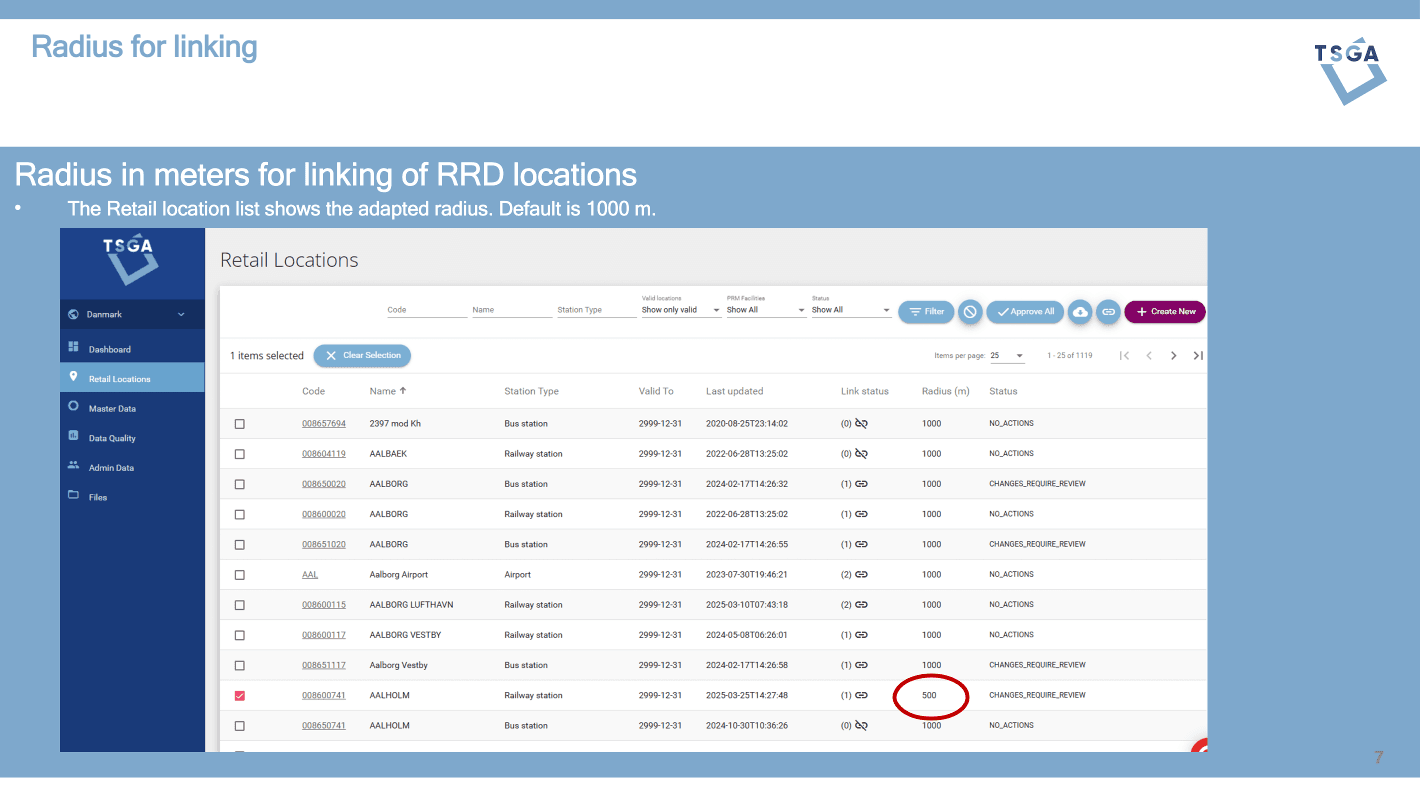The height and width of the screenshot is (799, 1420).
Task: Open Admin Data in sidebar
Action: pyautogui.click(x=132, y=467)
